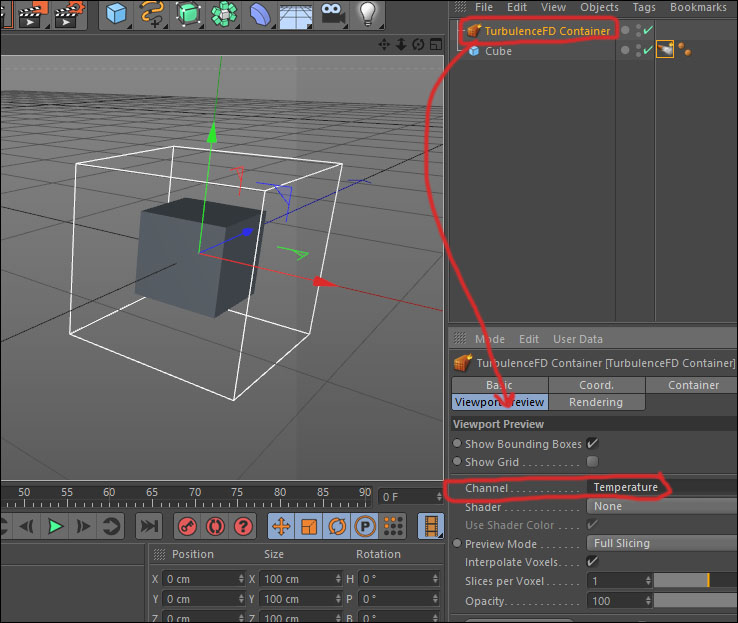Toggle Cube object enabled checkmark
The height and width of the screenshot is (623, 738).
click(649, 49)
